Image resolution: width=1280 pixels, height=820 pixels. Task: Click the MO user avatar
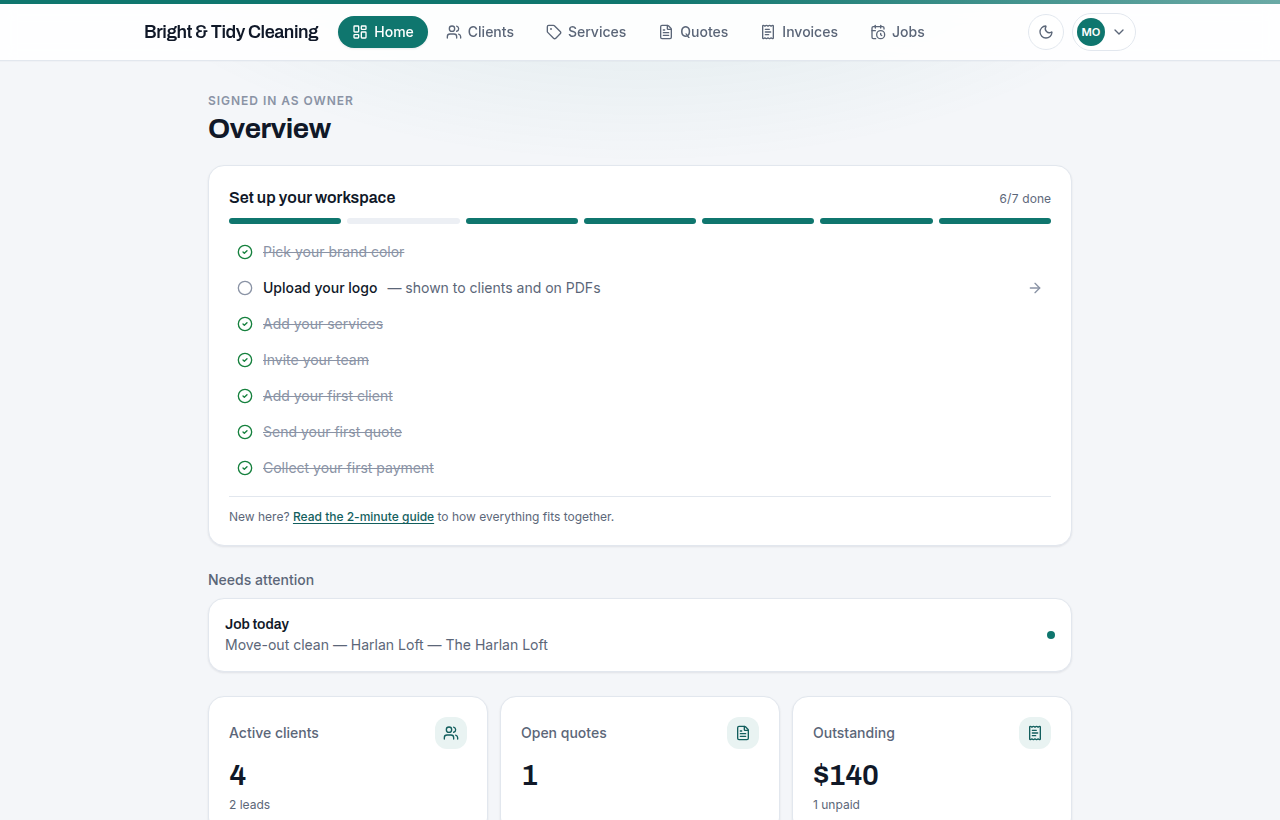[1091, 32]
